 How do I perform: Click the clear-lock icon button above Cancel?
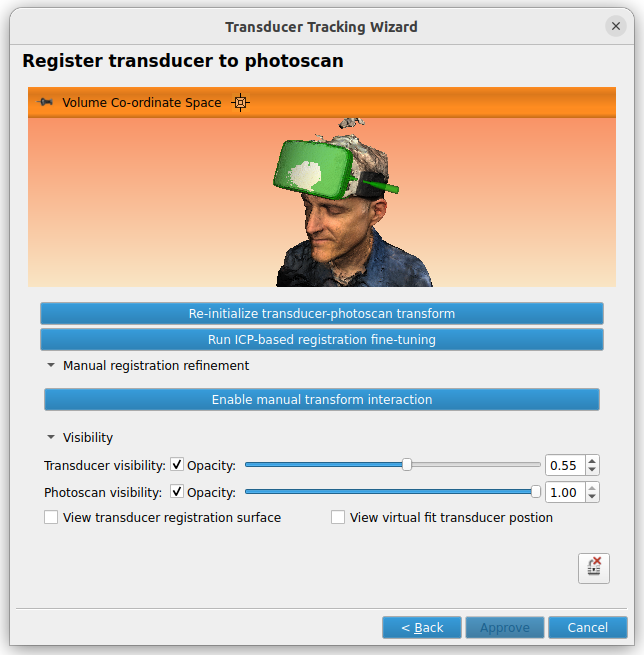click(x=593, y=568)
